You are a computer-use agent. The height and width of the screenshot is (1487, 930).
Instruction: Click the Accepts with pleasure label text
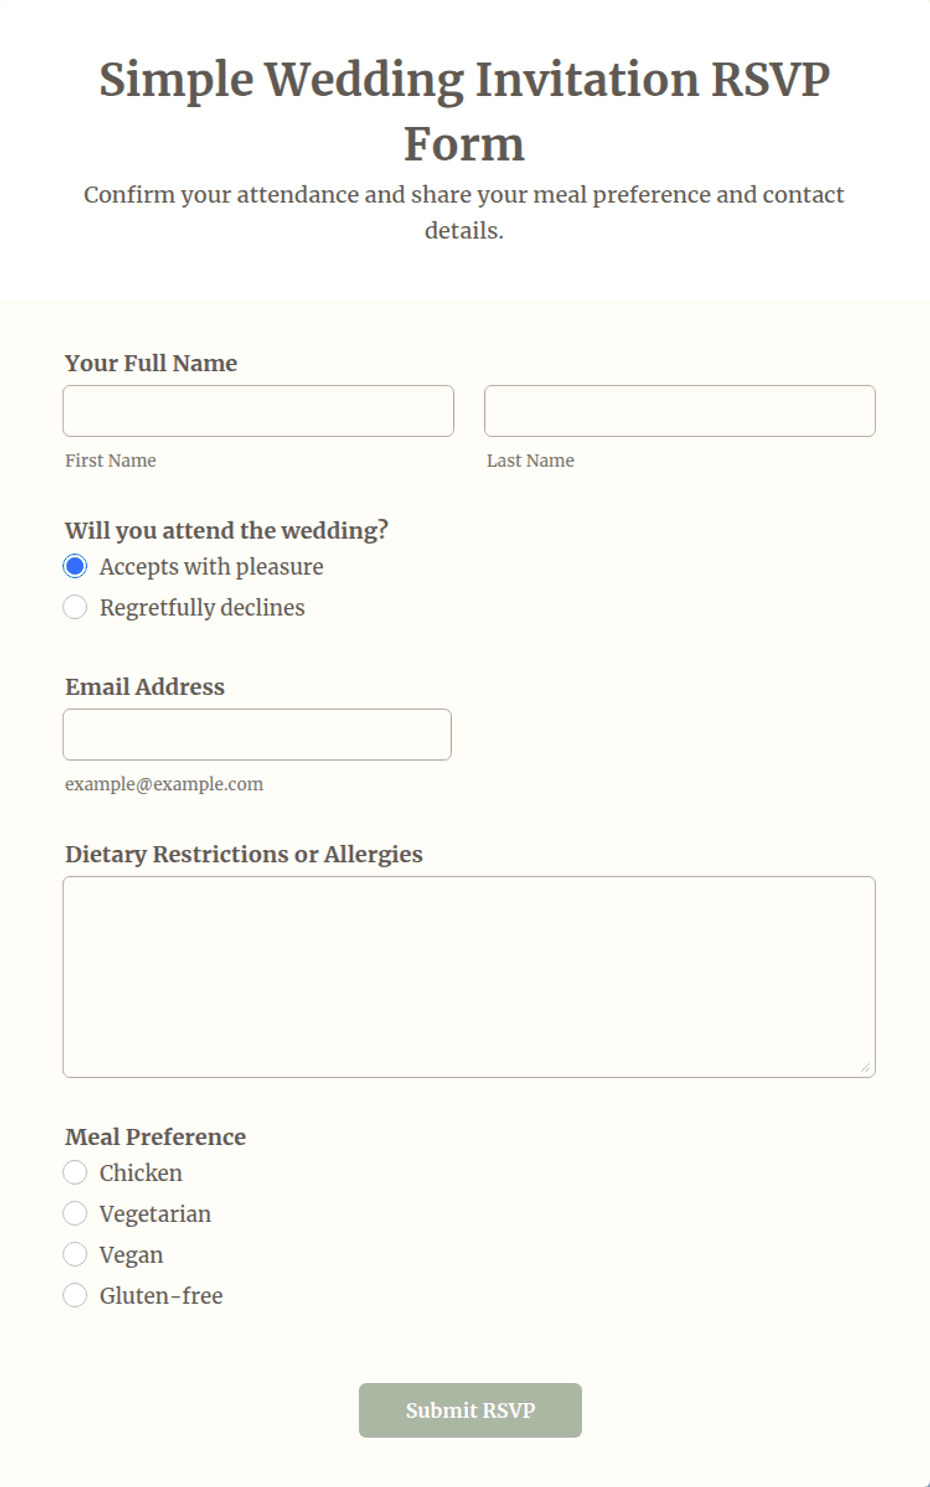pyautogui.click(x=212, y=567)
